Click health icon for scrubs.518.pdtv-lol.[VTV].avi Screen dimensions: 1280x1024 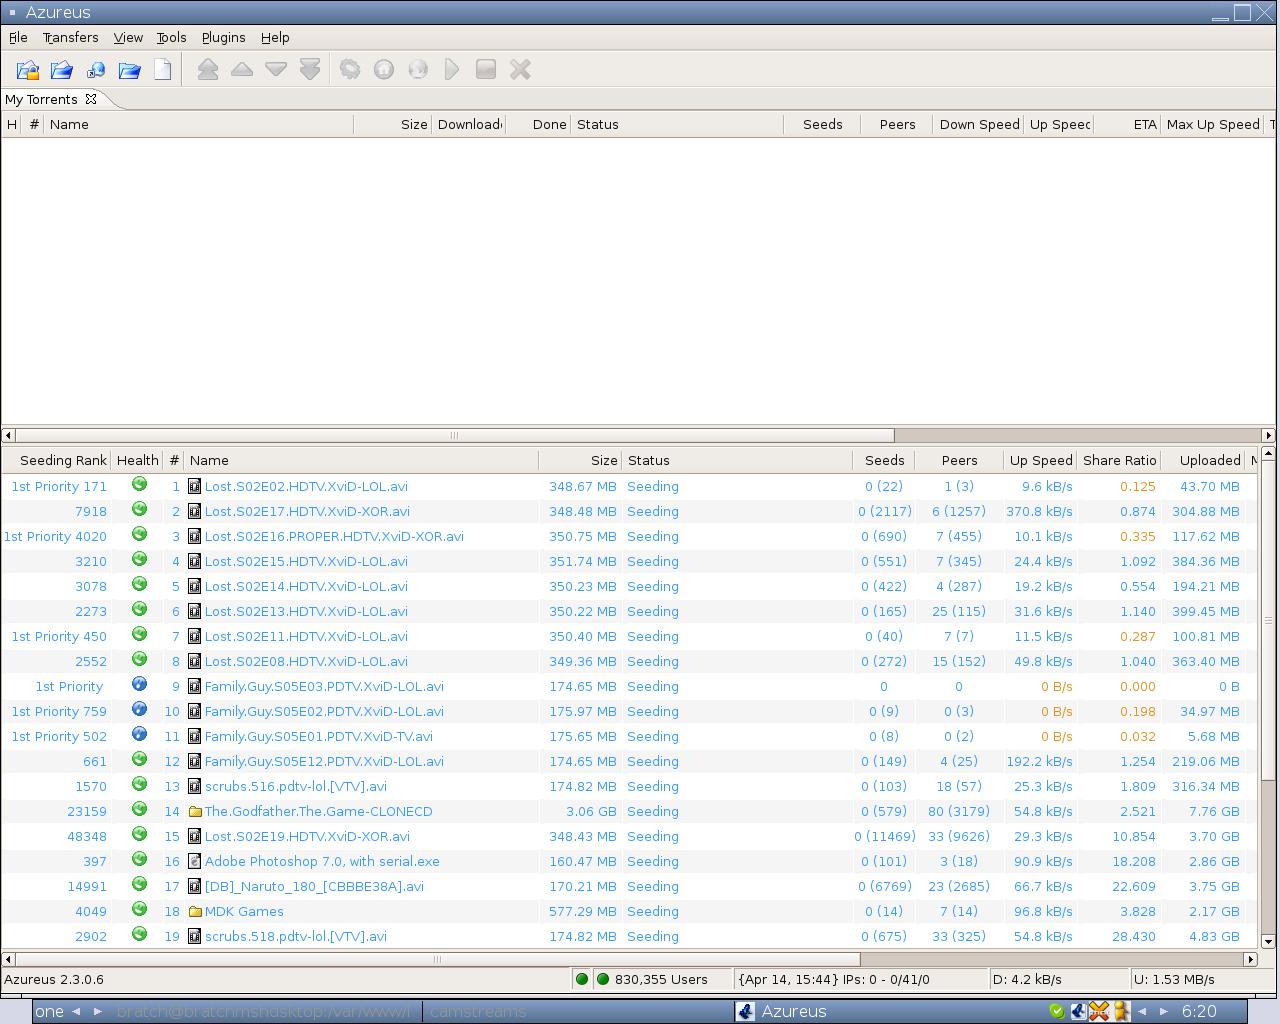tap(139, 935)
